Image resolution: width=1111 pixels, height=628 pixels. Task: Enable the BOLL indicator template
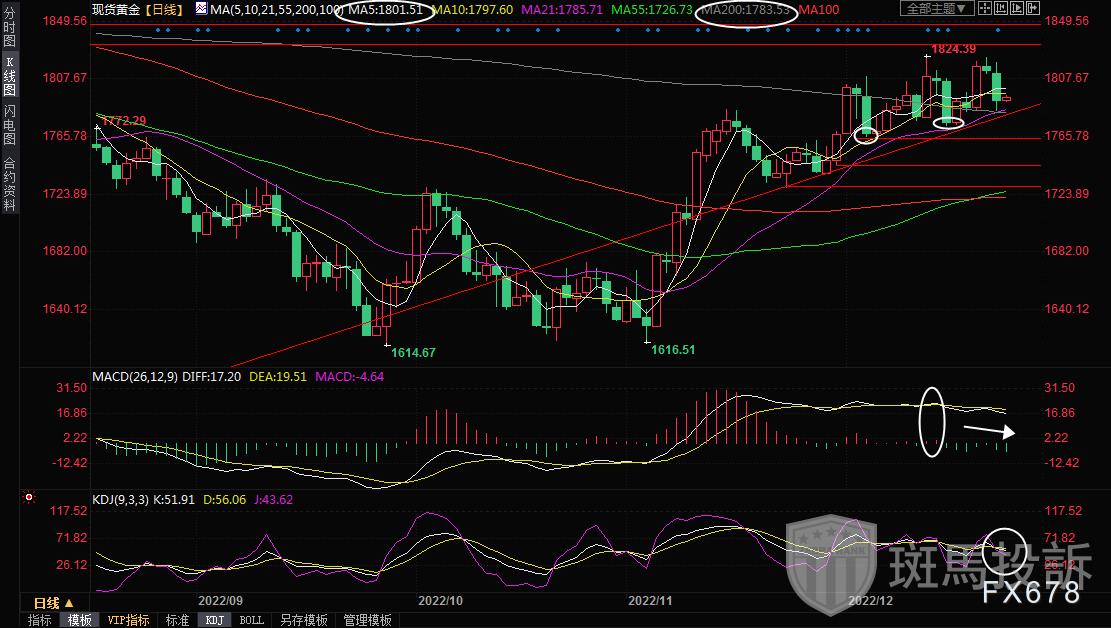pos(252,620)
